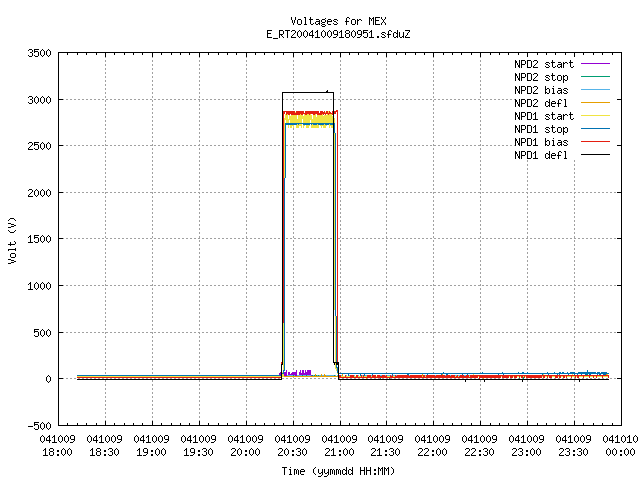Screen dimensions: 640x480
Task: Click the yellow NPD1 start noisy band
Action: 310,121
